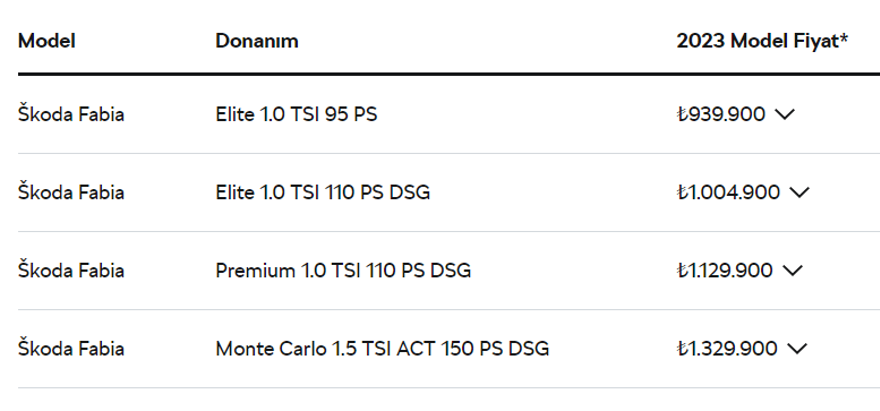Open the chevron beside ₺1.129.900

tap(792, 270)
